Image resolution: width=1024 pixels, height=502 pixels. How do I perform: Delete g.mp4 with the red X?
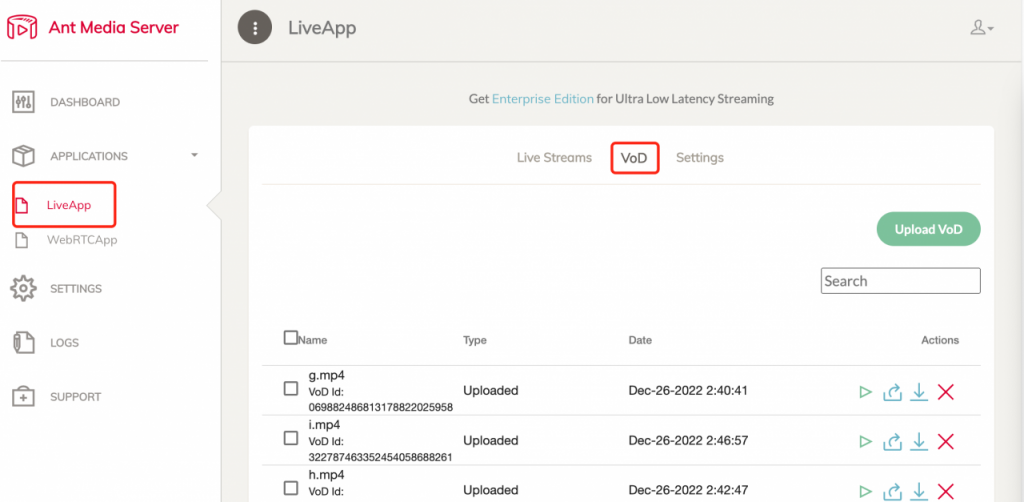pyautogui.click(x=946, y=392)
